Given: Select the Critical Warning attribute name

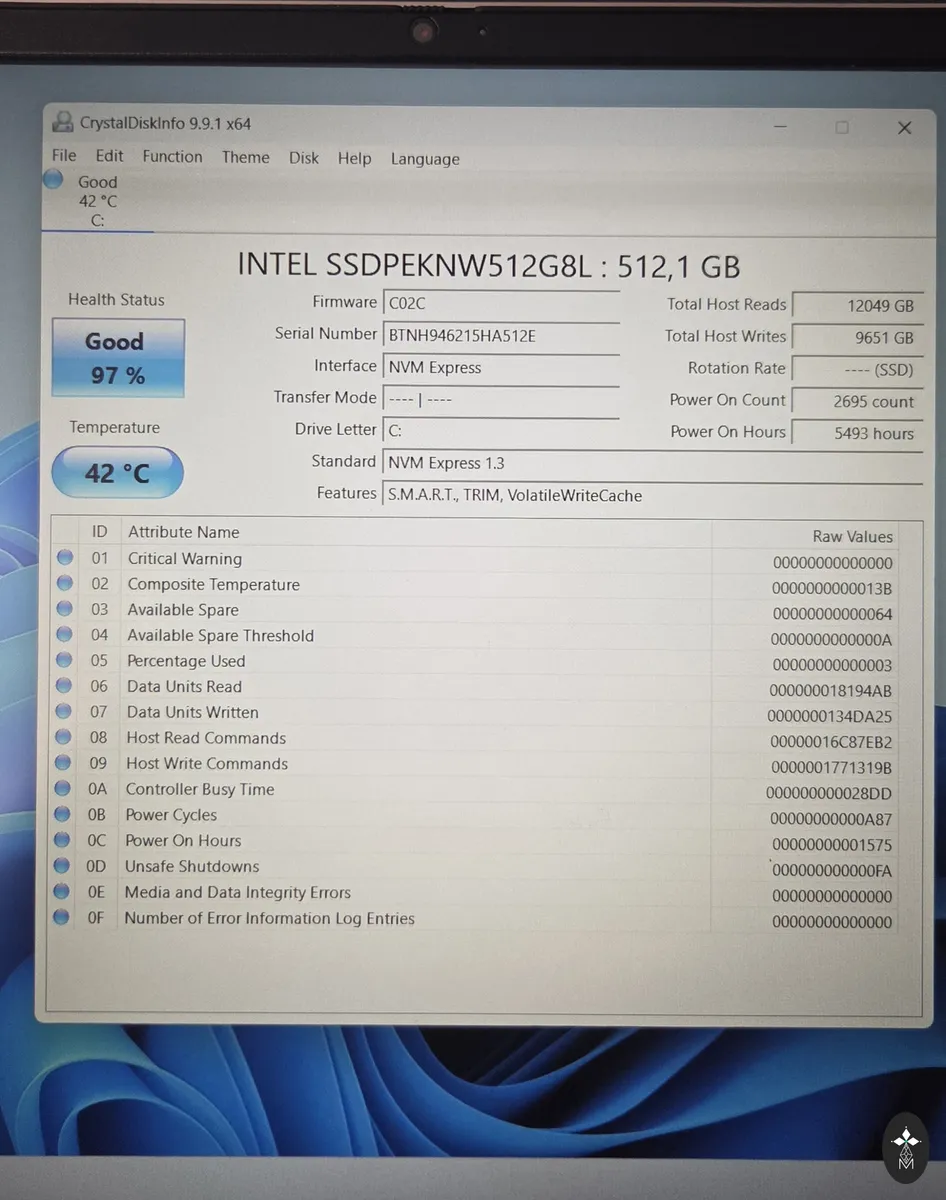Looking at the screenshot, I should [184, 558].
